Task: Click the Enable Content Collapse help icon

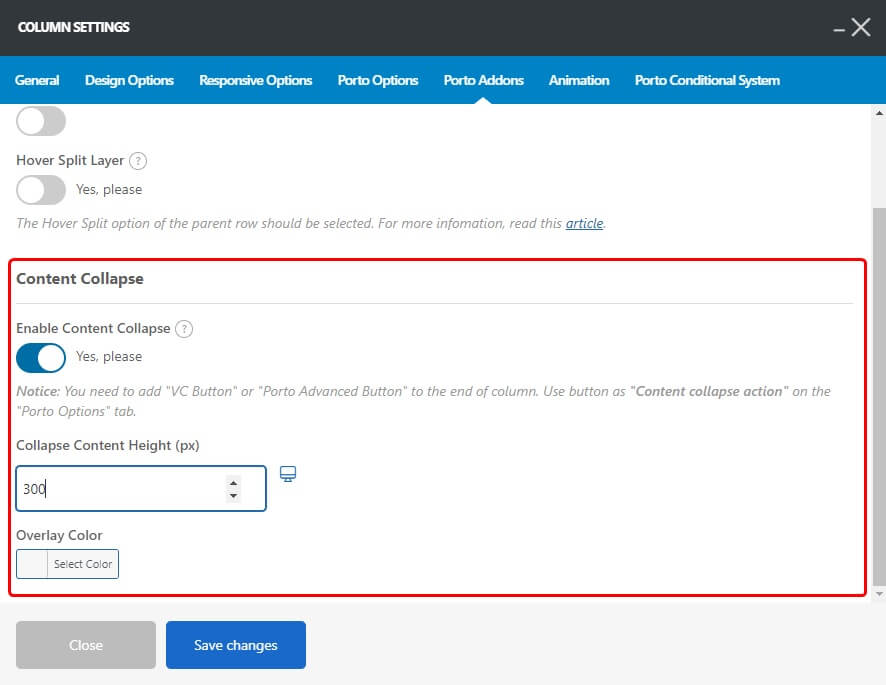Action: coord(184,328)
